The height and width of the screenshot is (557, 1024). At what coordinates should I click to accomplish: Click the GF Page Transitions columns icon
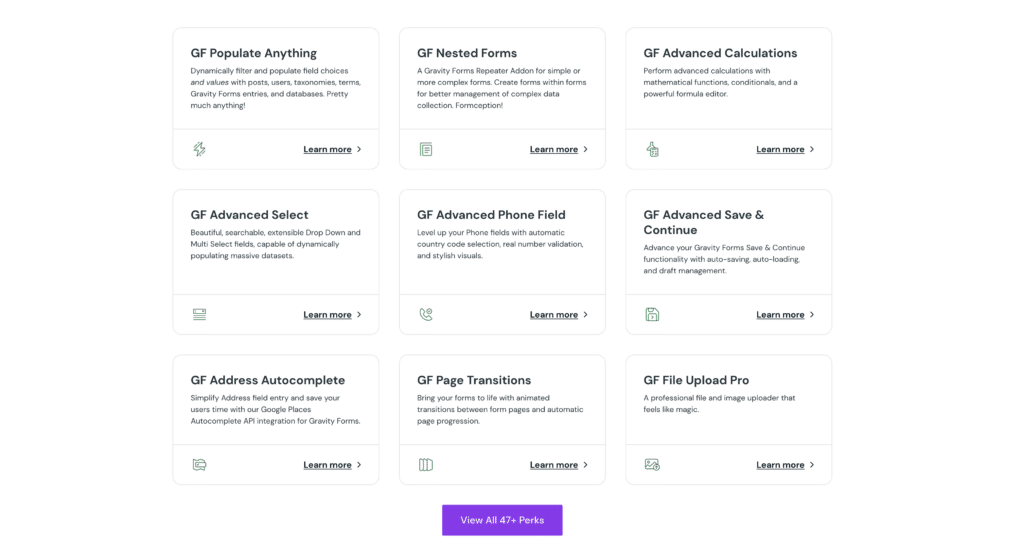pyautogui.click(x=426, y=464)
